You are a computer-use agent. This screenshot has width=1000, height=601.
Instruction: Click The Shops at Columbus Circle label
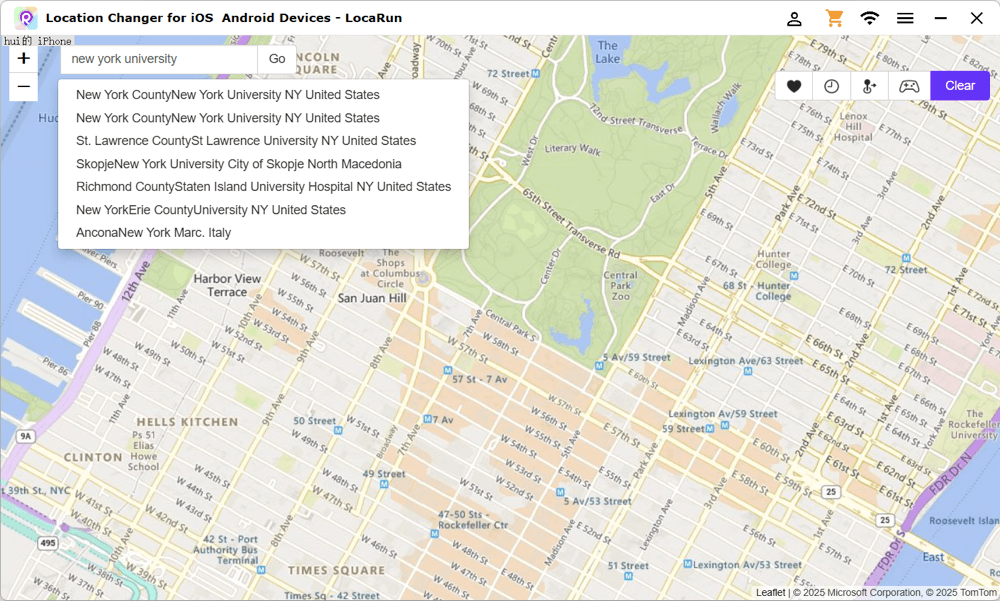point(390,268)
